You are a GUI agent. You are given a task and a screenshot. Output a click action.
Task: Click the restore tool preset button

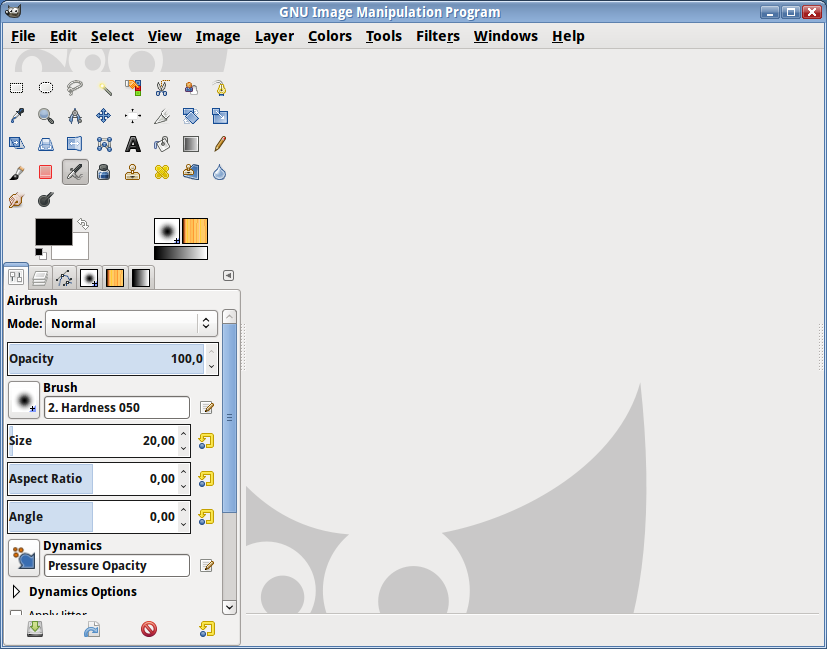[91, 629]
